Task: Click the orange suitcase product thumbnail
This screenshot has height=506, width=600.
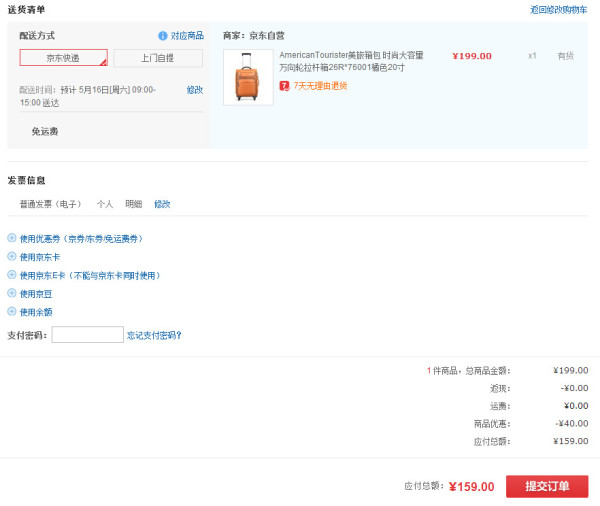Action: (x=248, y=77)
